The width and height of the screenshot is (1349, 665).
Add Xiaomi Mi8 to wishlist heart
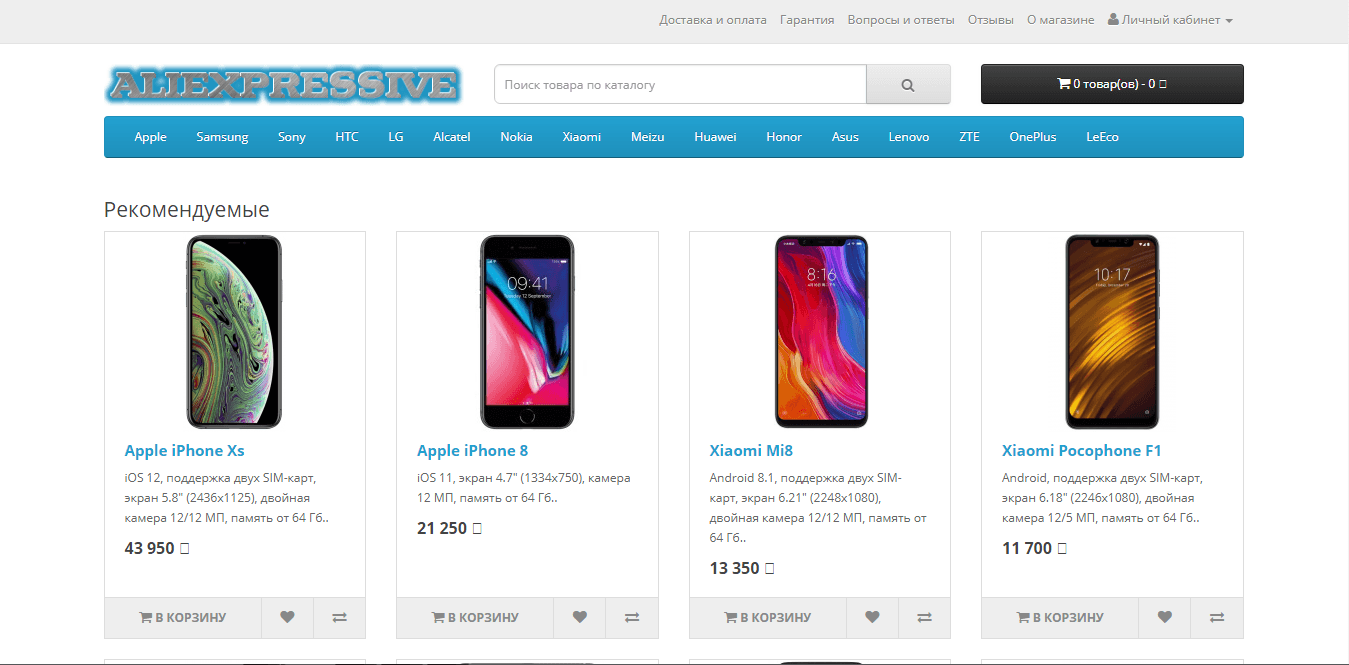point(872,617)
